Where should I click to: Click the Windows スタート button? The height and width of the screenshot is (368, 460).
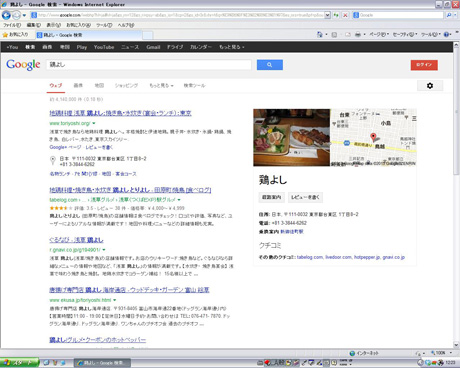19,362
